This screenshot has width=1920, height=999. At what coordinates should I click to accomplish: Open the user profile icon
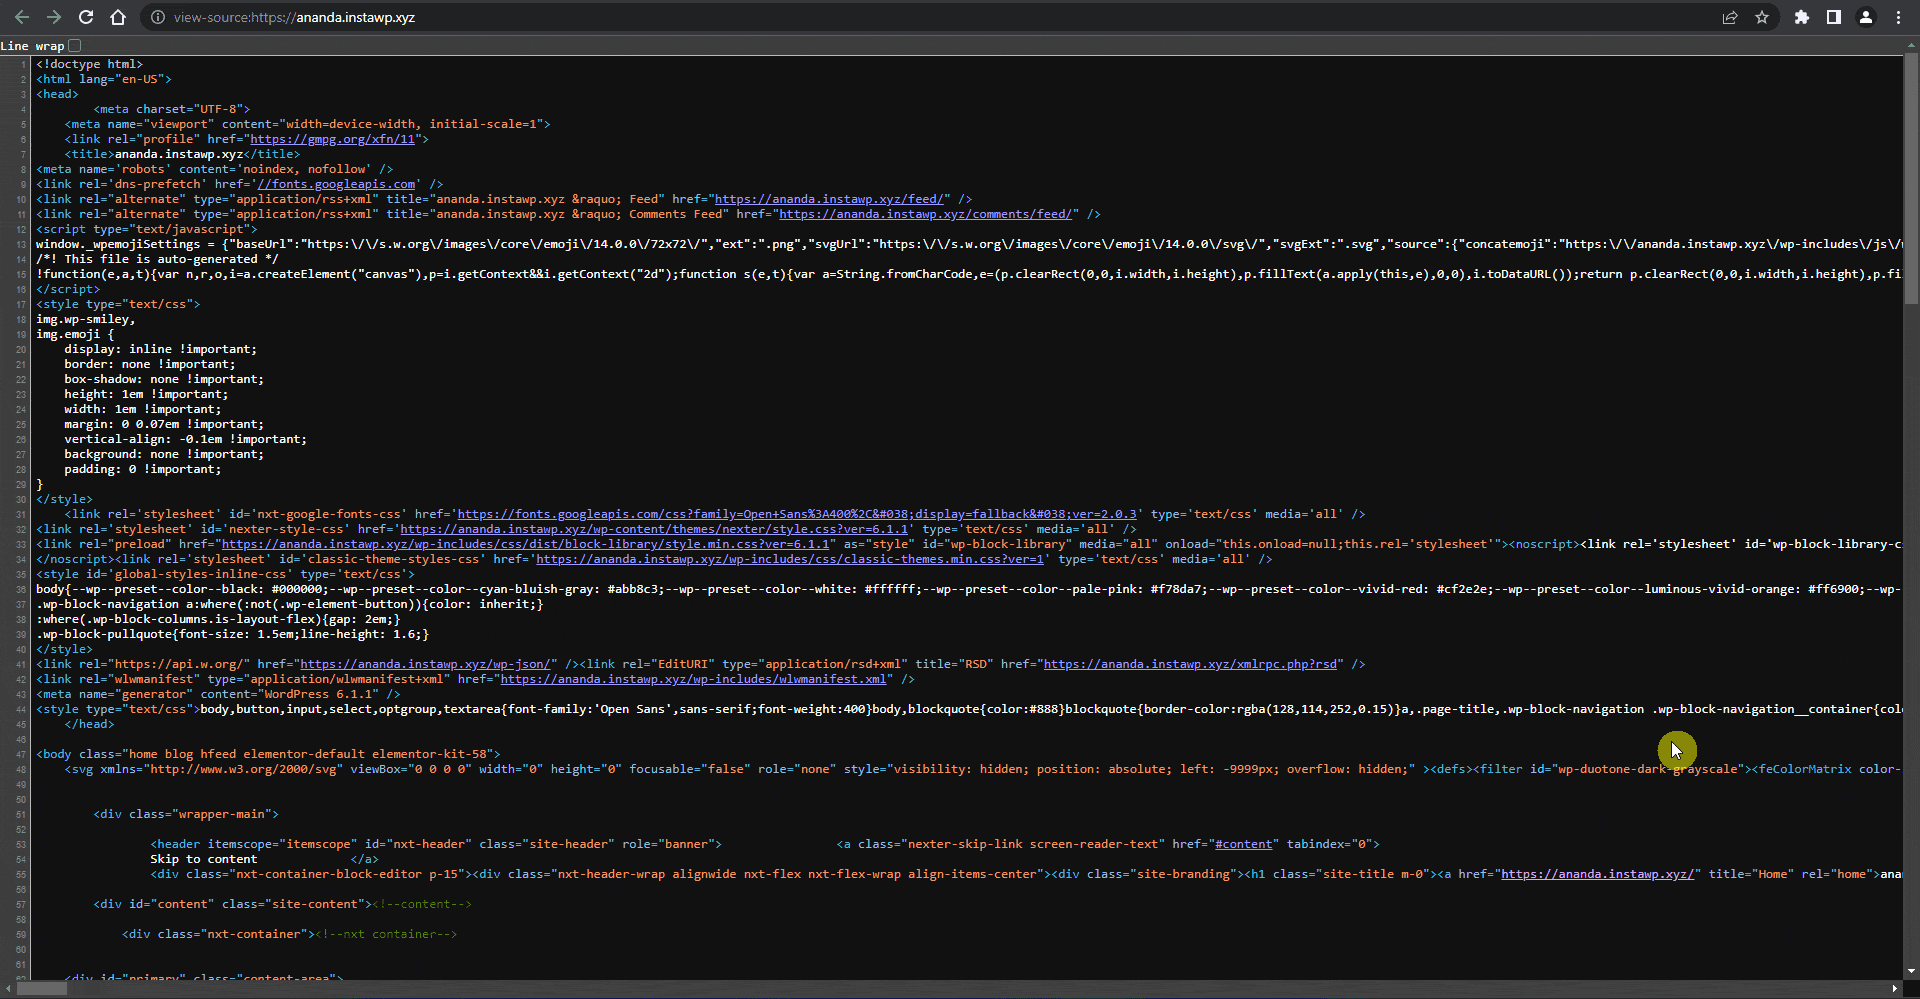pos(1866,17)
